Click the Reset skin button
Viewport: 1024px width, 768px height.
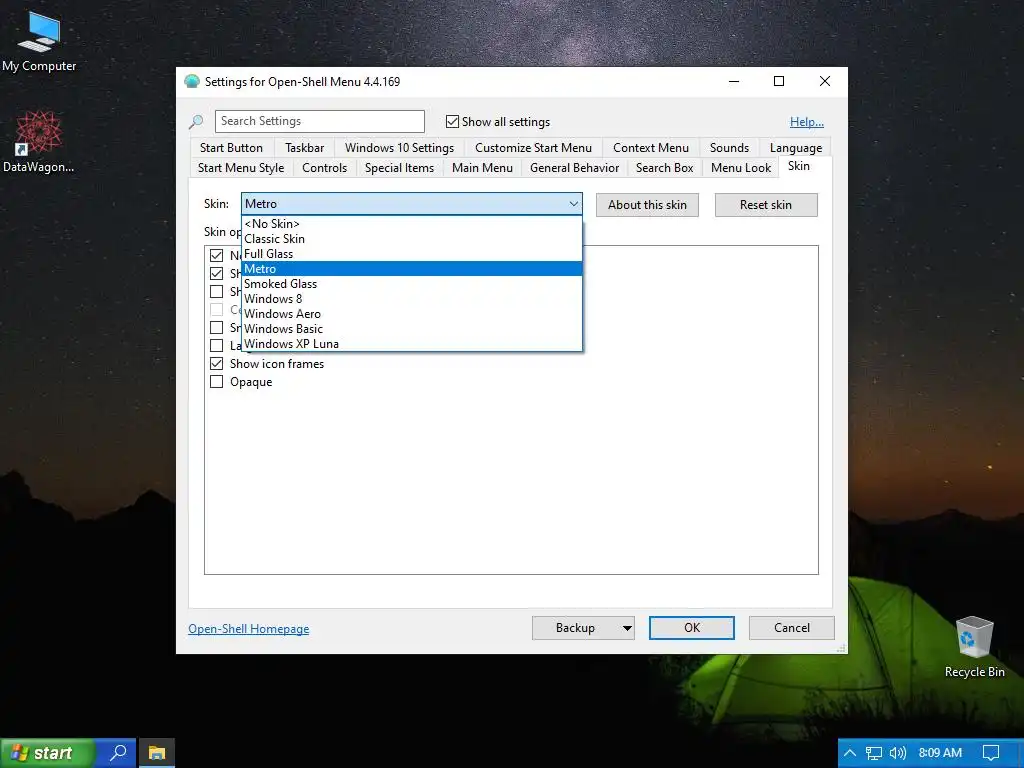[765, 205]
